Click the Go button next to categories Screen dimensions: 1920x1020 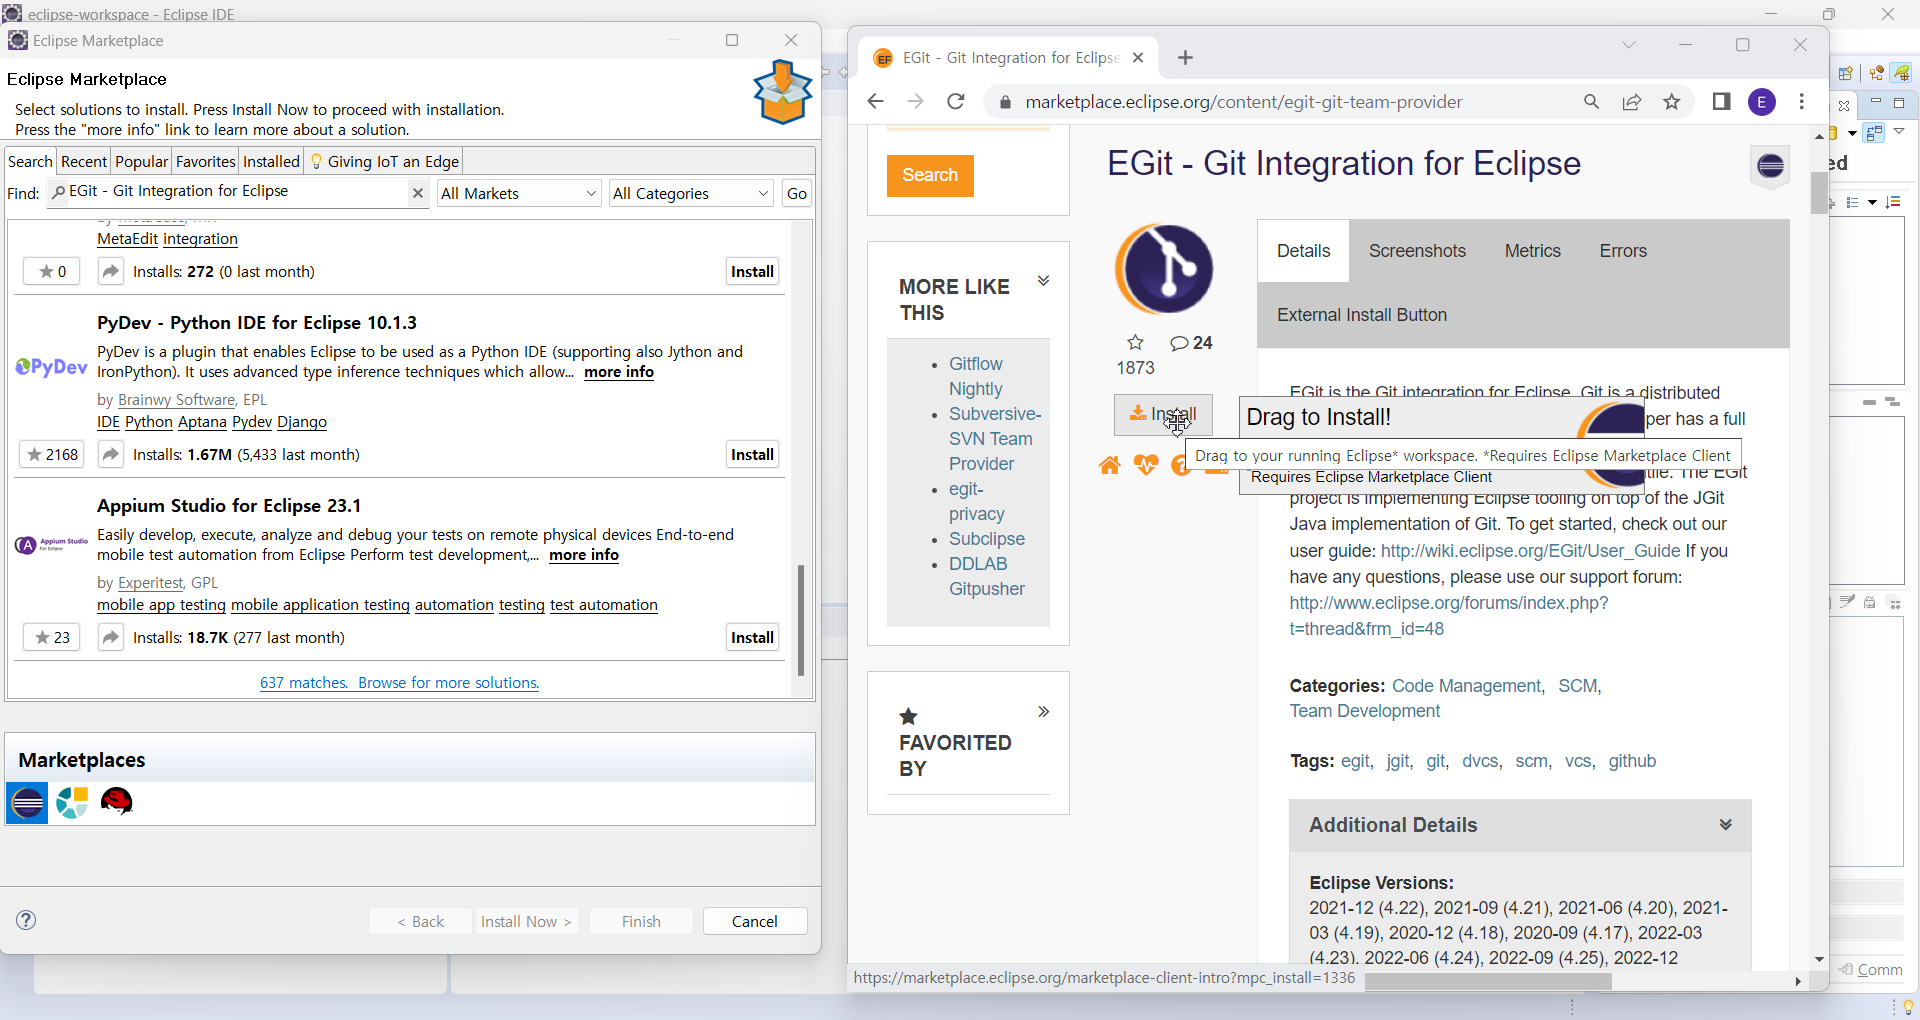click(797, 194)
